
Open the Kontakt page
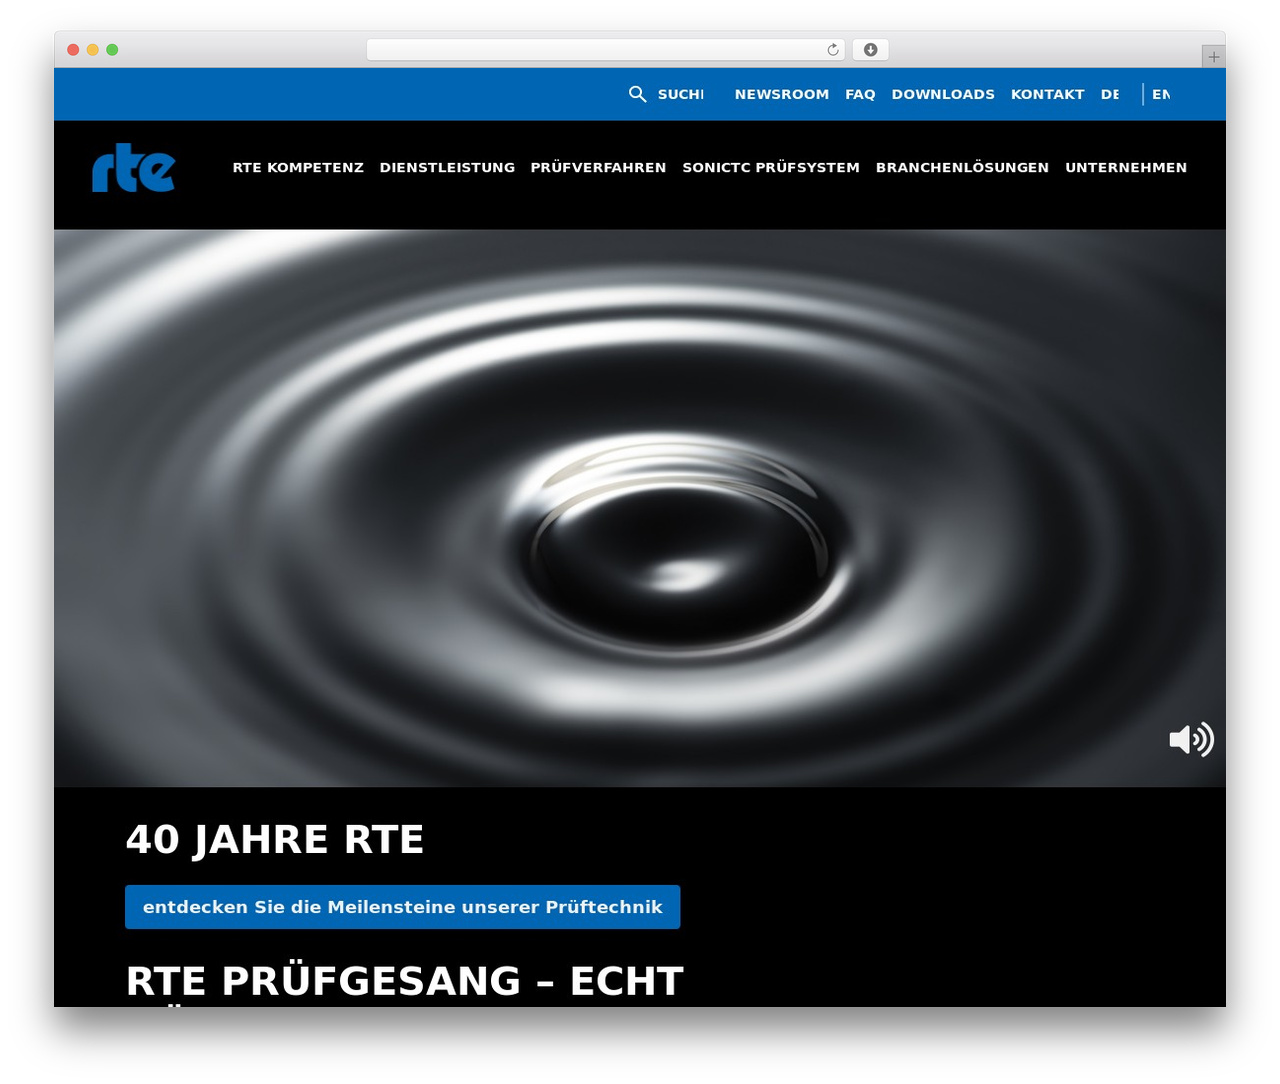(1047, 94)
